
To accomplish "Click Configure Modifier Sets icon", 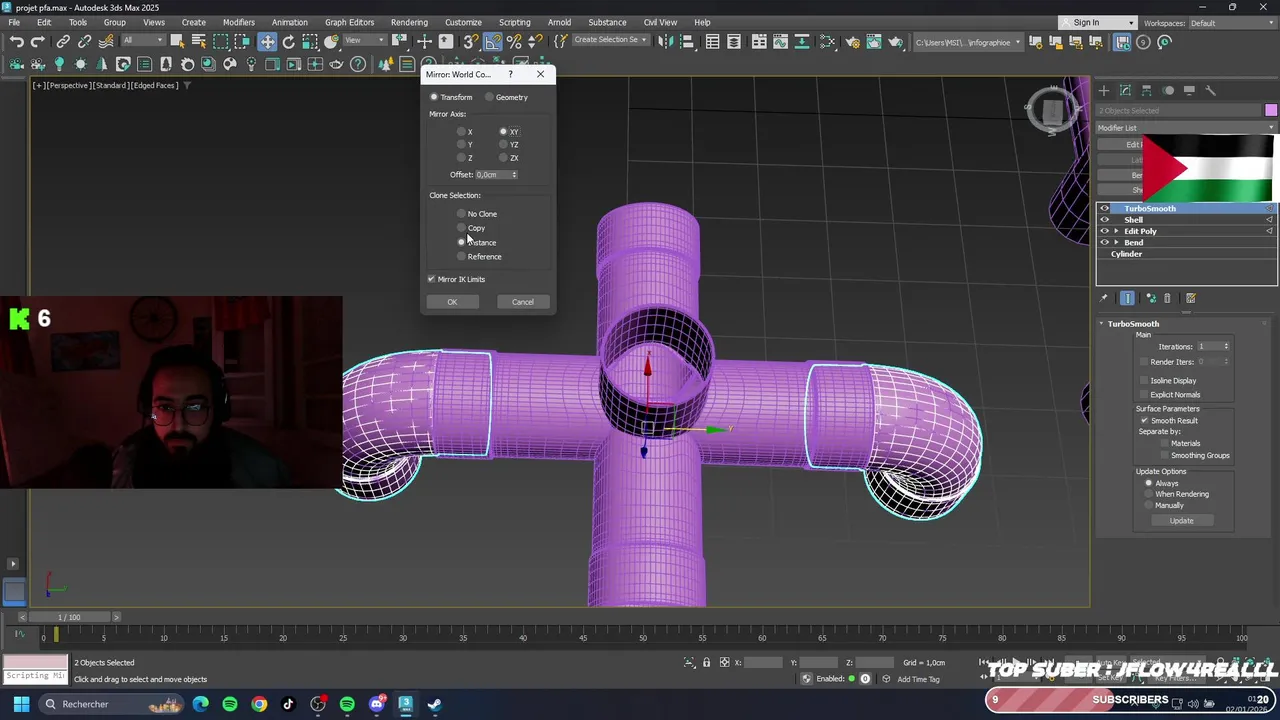I will point(1190,298).
